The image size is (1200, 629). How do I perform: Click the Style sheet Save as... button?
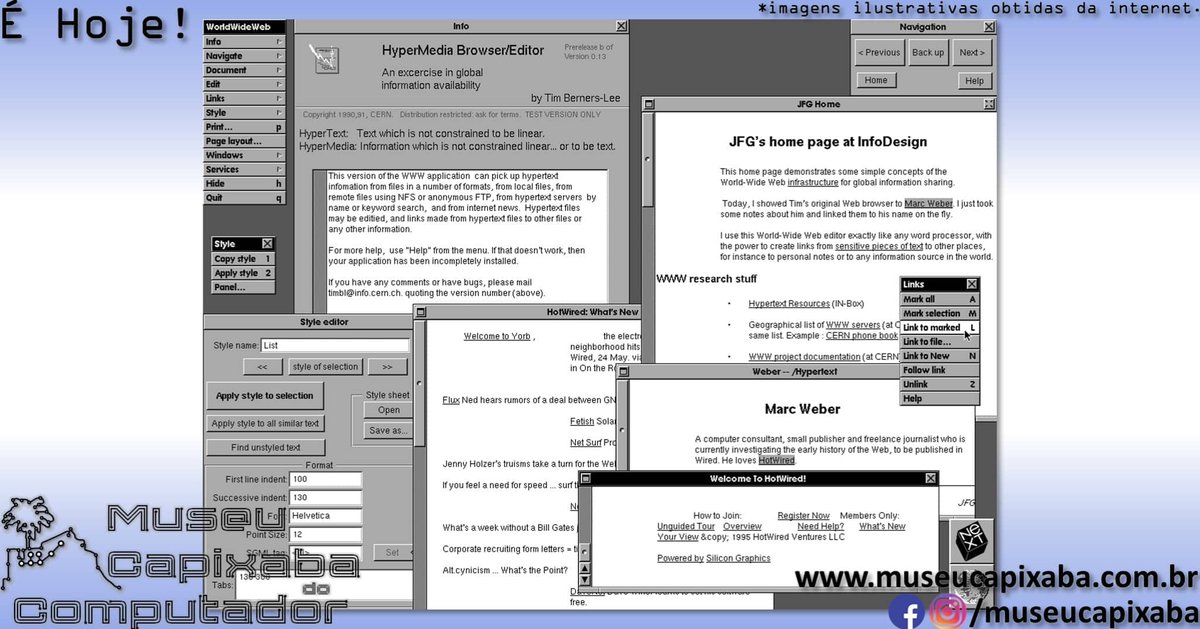pos(389,431)
